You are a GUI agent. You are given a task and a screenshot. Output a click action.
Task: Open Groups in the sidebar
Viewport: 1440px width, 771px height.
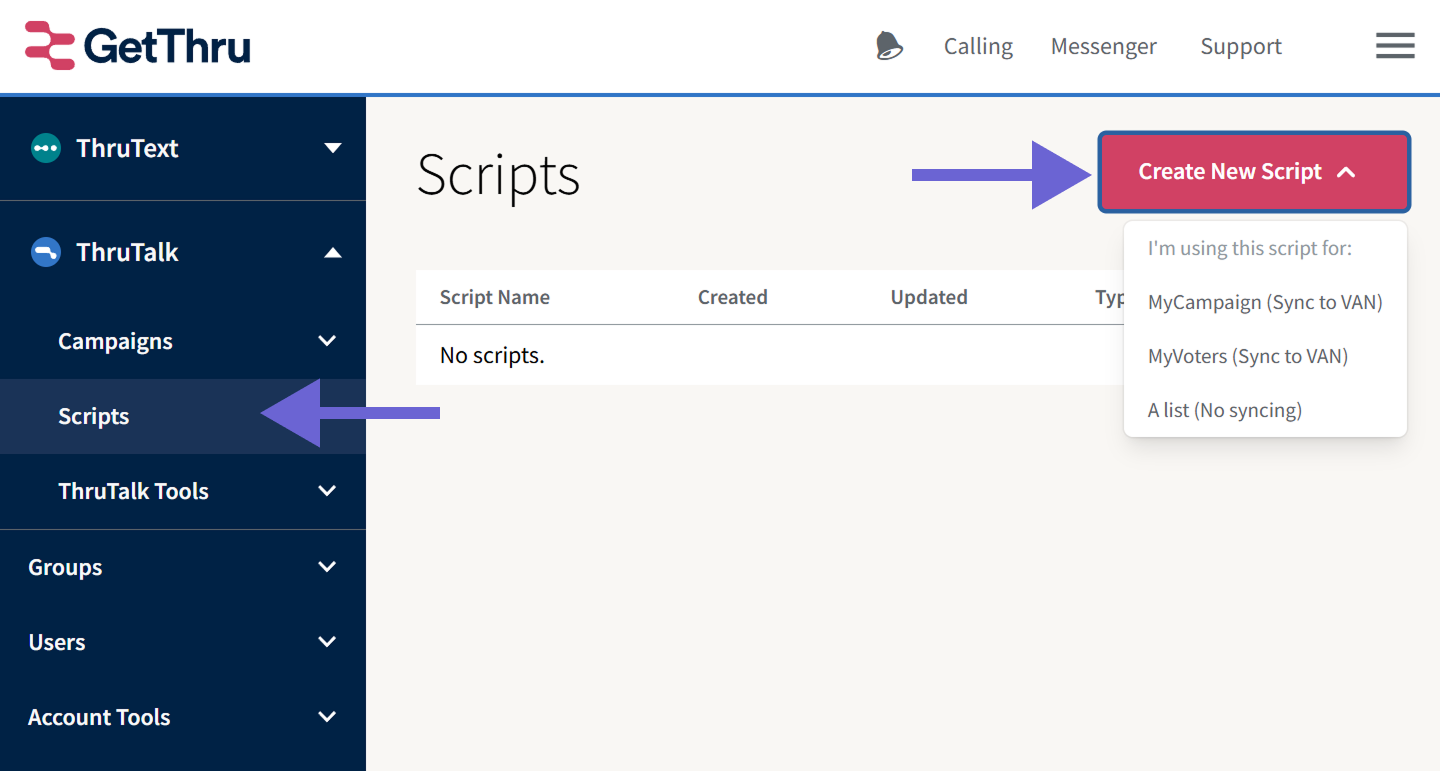click(x=65, y=567)
